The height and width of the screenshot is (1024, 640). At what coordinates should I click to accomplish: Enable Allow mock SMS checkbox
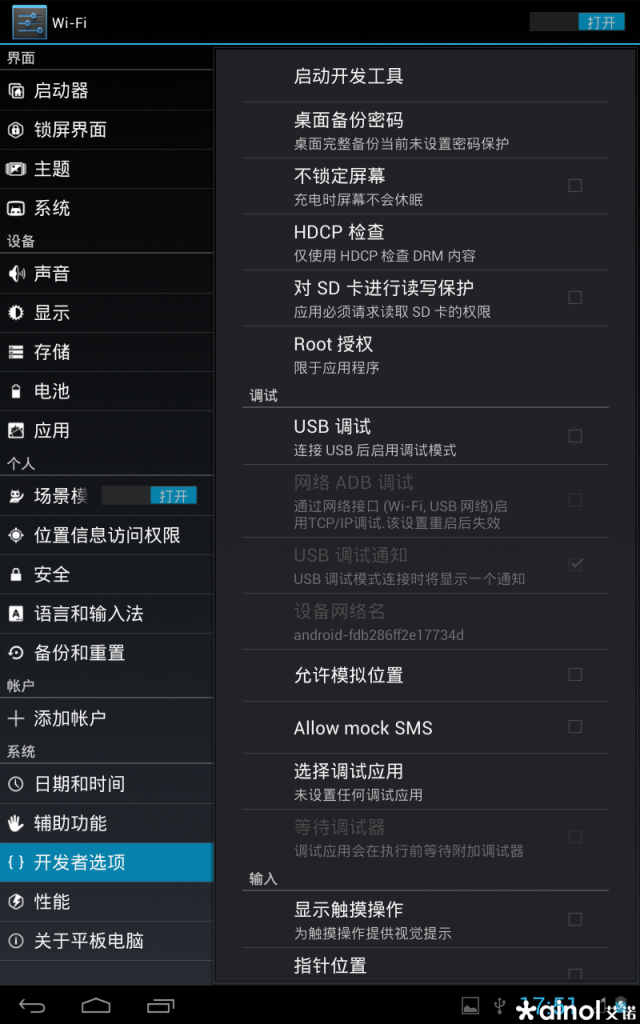575,726
